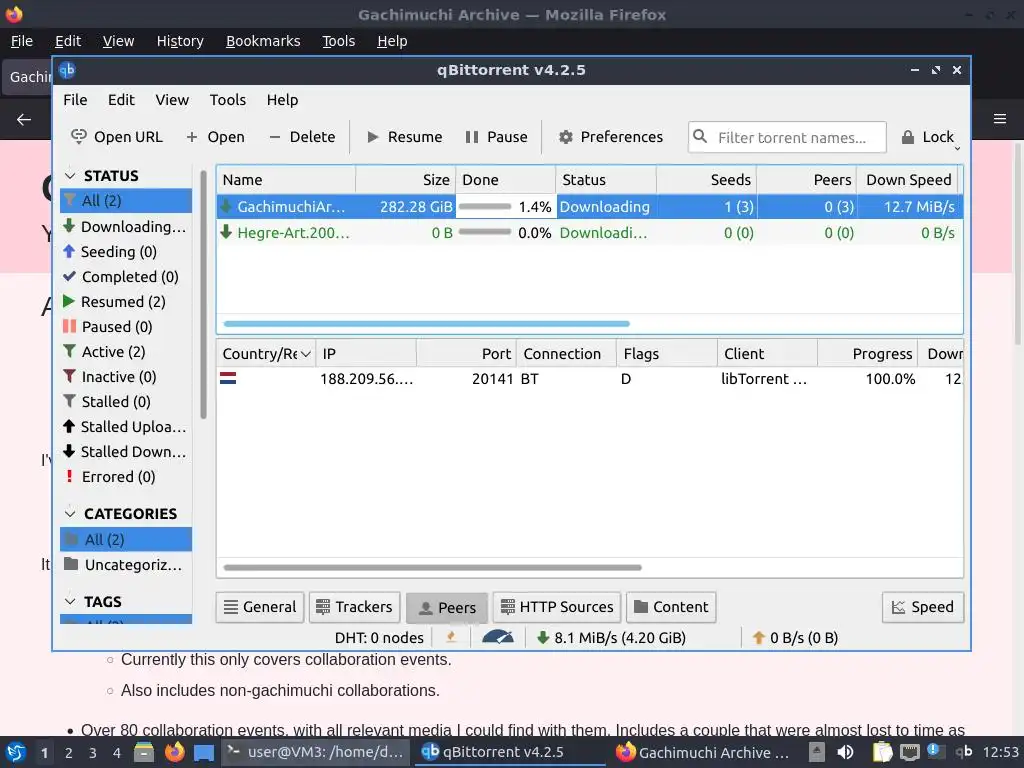Click show desktop icon in taskbar
1024x768 pixels.
pyautogui.click(x=204, y=752)
